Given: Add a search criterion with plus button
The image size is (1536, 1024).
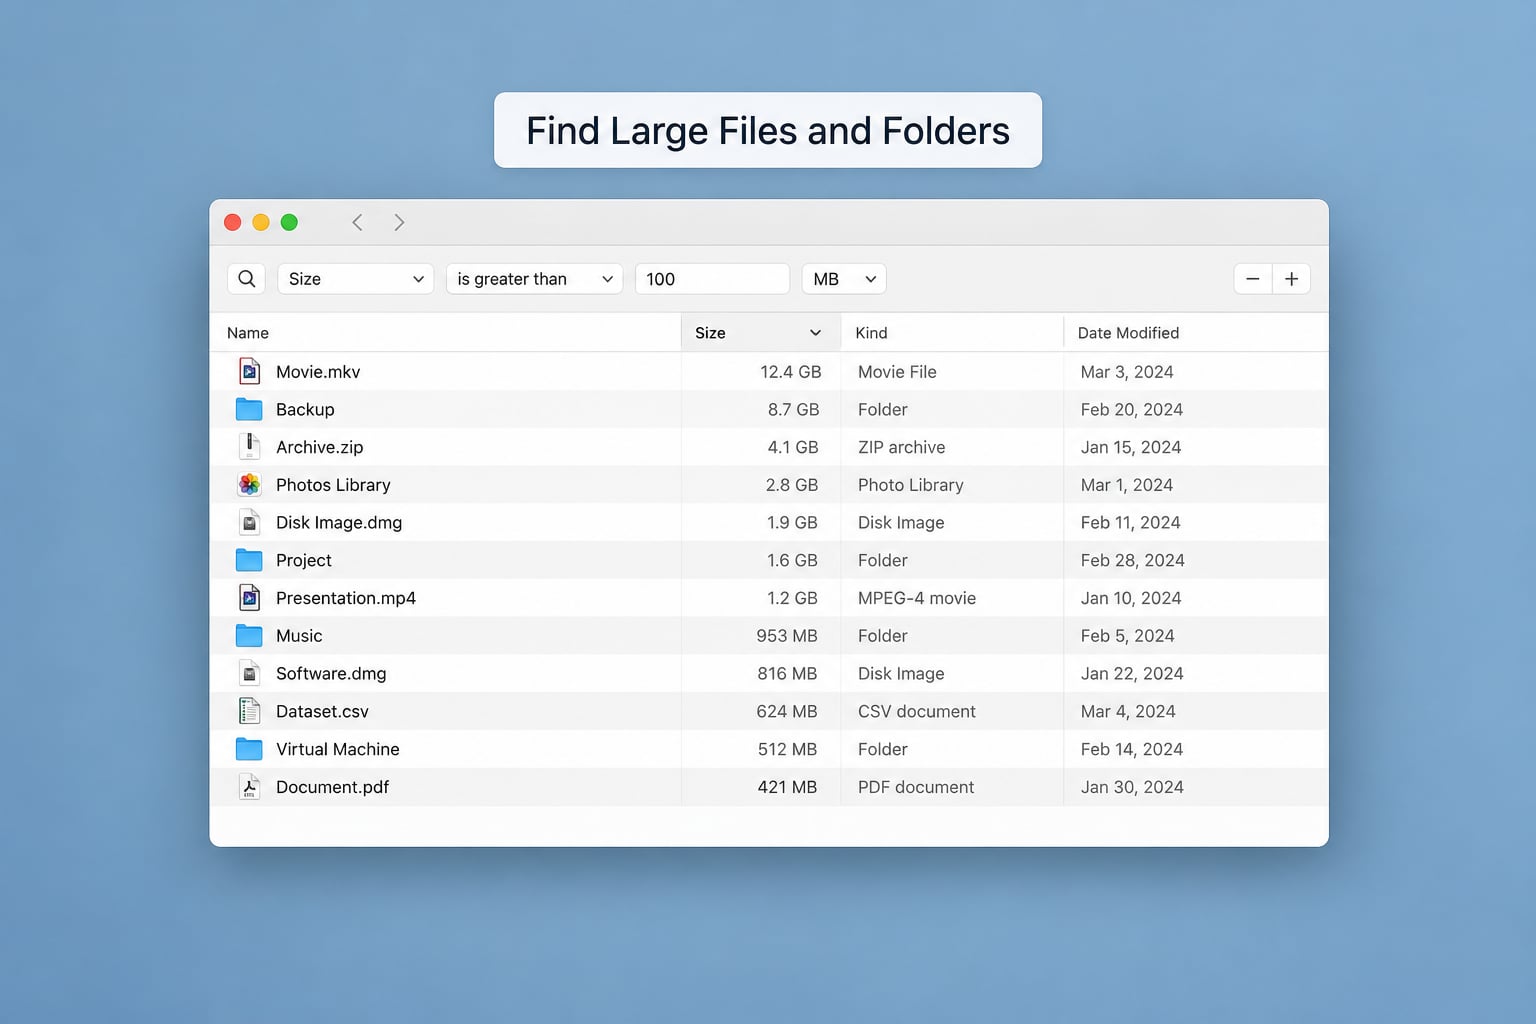Looking at the screenshot, I should coord(1291,279).
